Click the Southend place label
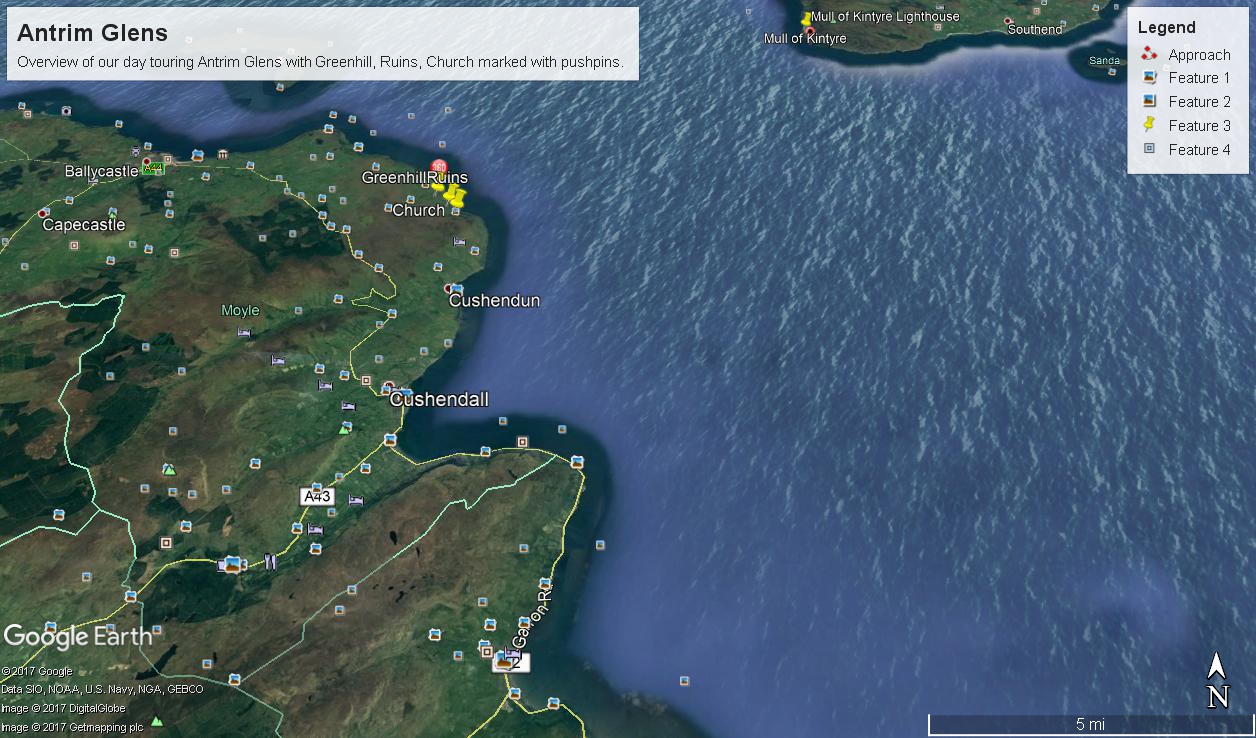This screenshot has width=1256, height=738. pos(1034,29)
